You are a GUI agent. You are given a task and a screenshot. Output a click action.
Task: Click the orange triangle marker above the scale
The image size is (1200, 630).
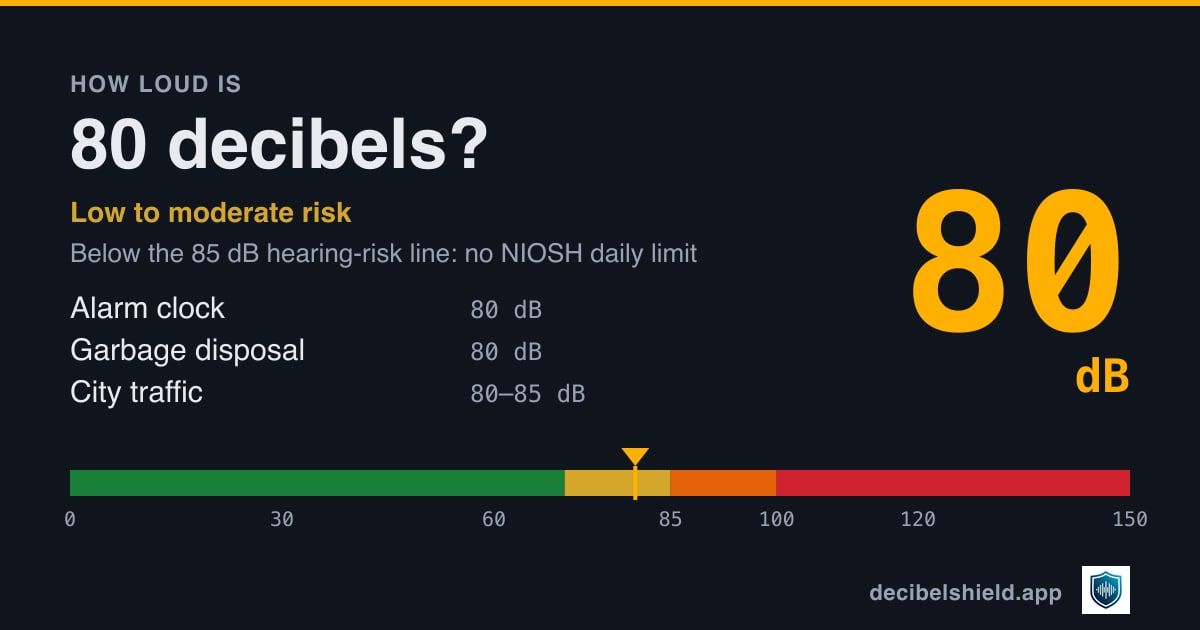coord(635,456)
